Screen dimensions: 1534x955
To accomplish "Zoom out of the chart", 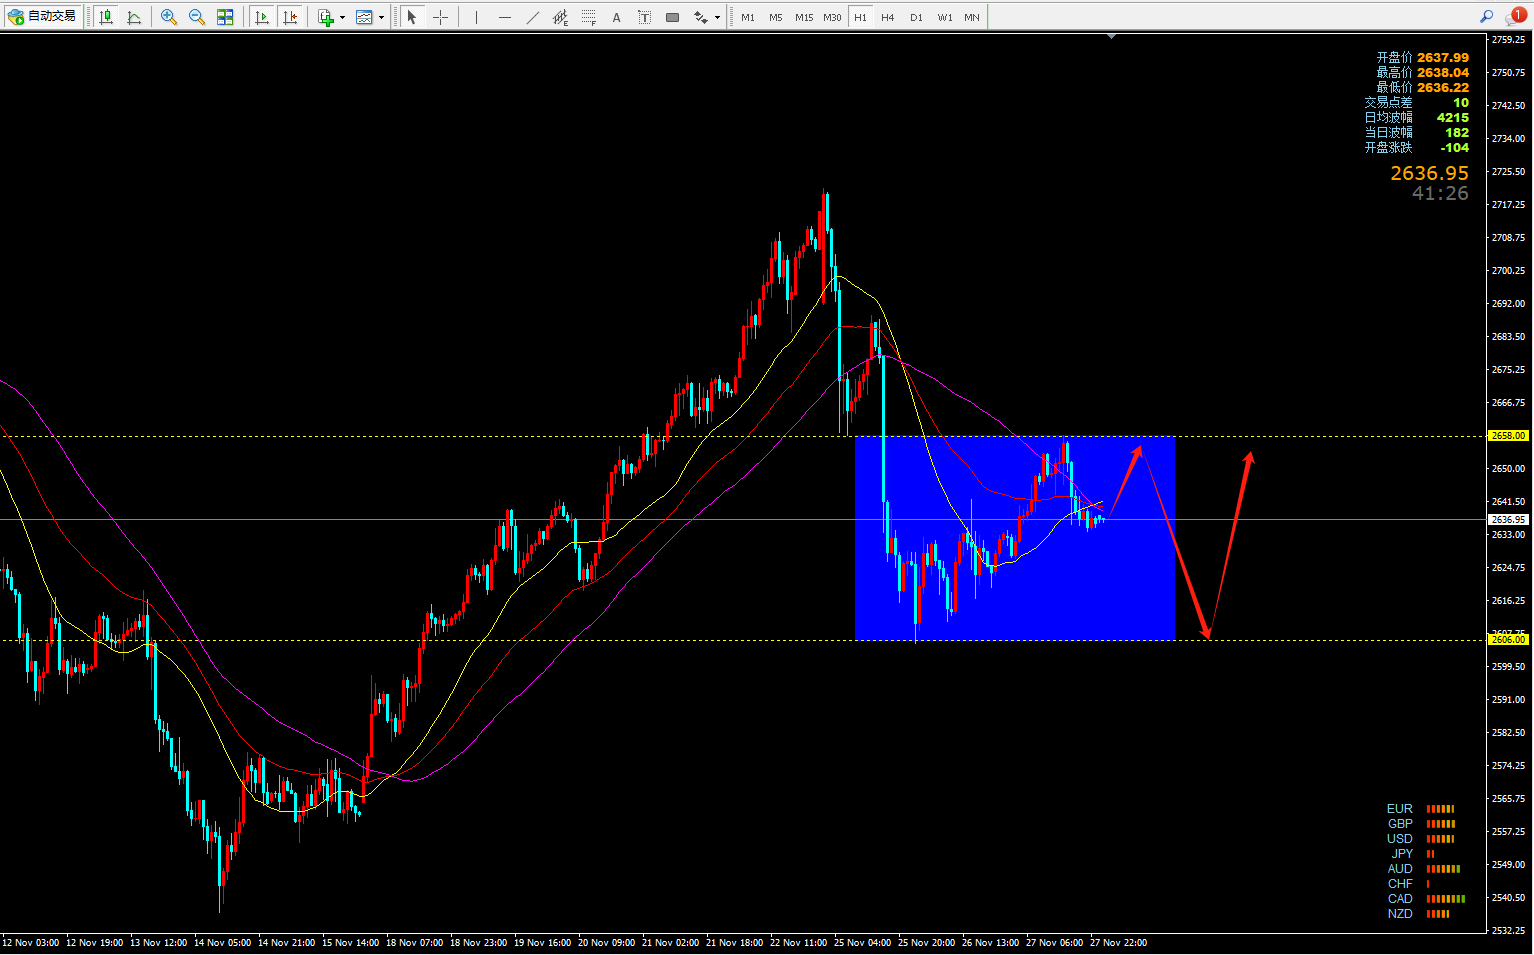I will [x=197, y=17].
